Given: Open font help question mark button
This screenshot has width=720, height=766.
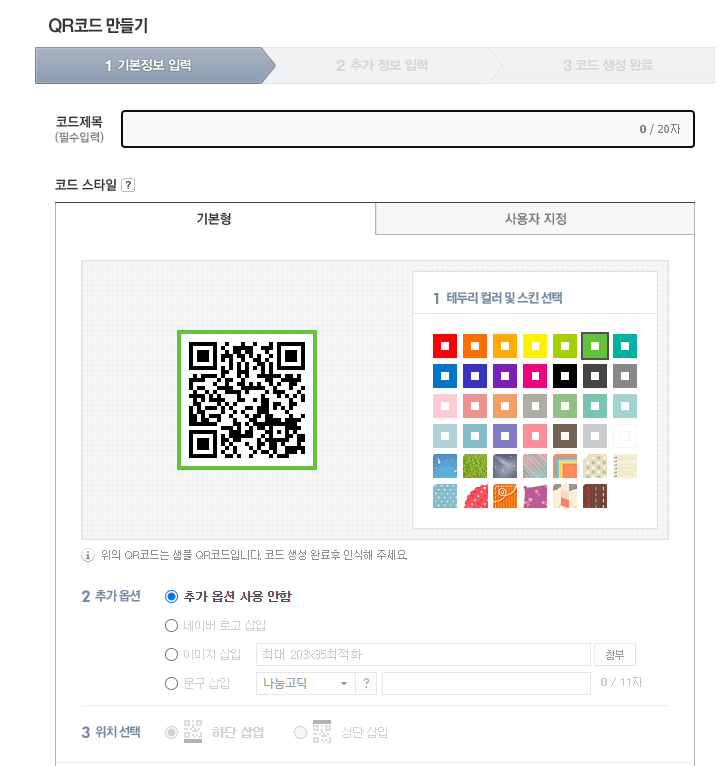Looking at the screenshot, I should point(366,683).
